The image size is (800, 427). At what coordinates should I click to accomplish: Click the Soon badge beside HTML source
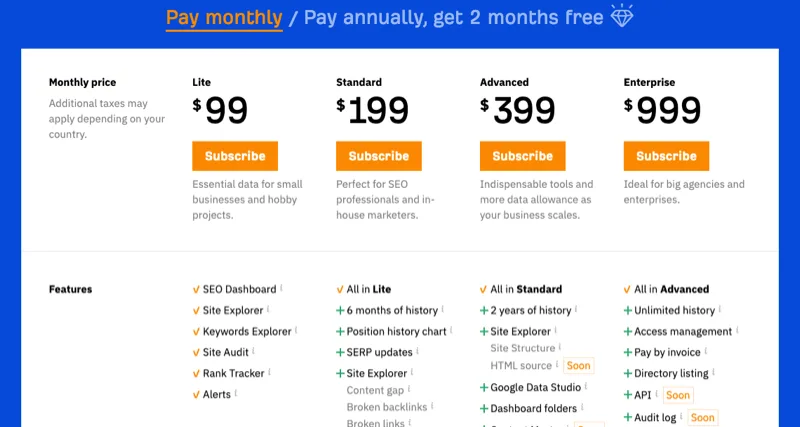(578, 366)
